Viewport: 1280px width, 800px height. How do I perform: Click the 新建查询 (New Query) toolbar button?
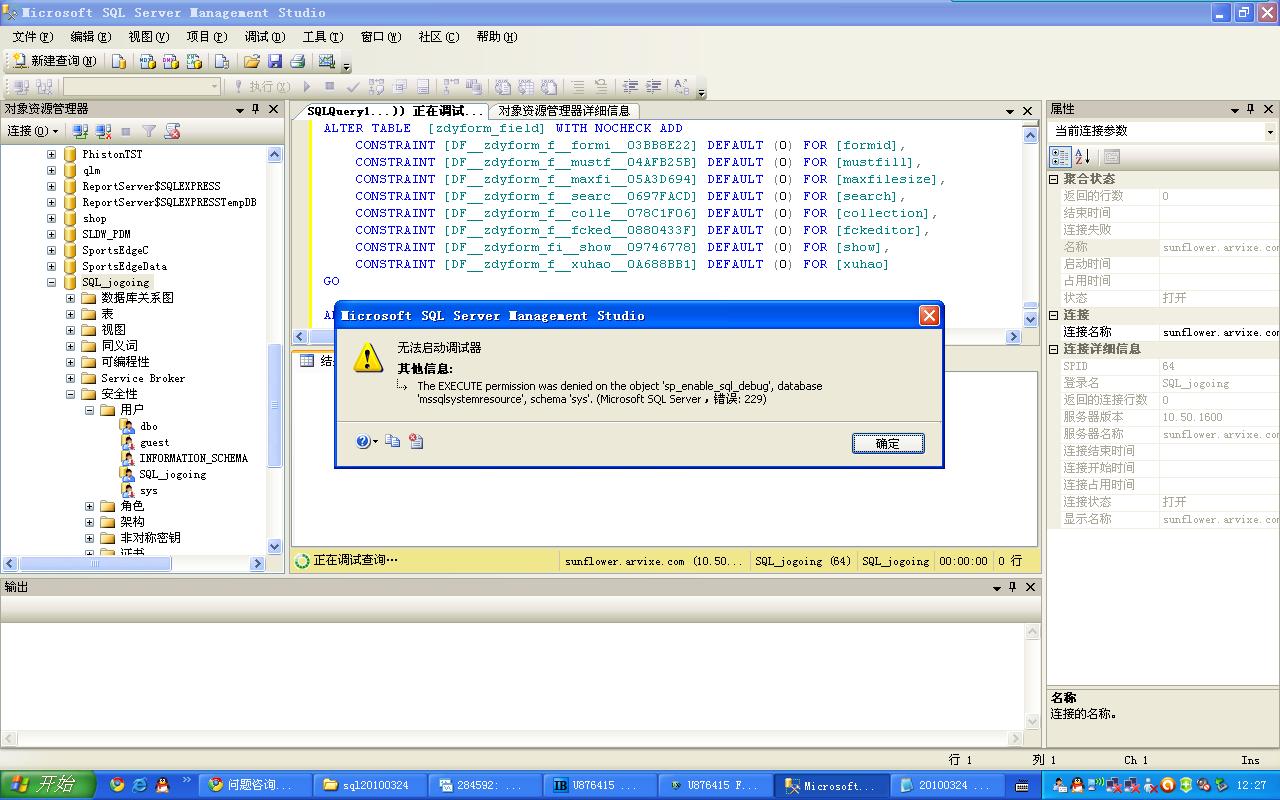54,61
